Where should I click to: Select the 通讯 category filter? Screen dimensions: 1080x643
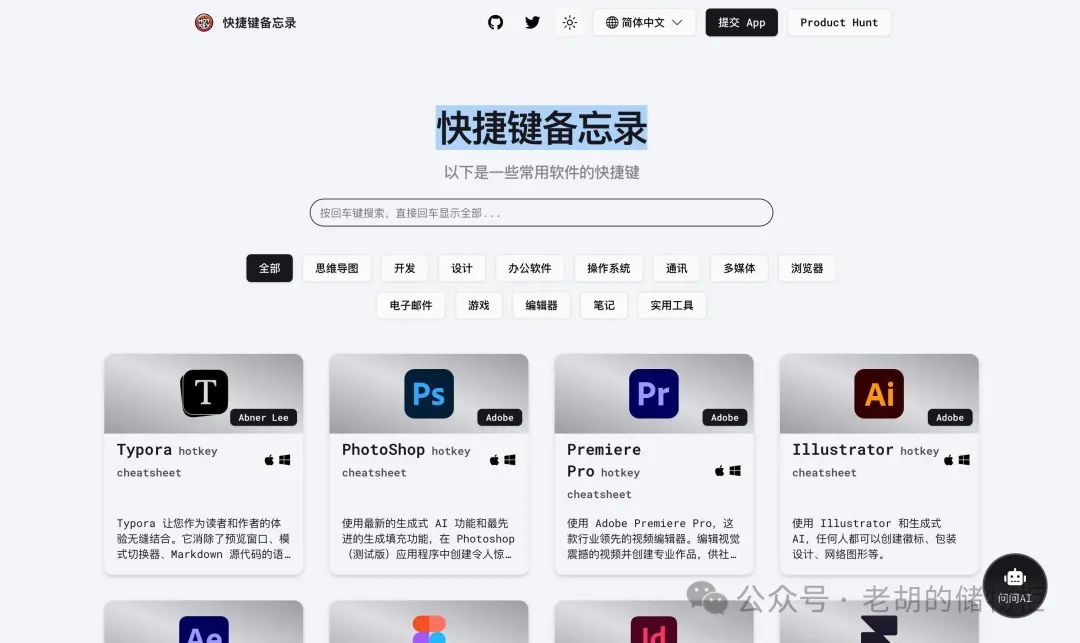coord(676,268)
